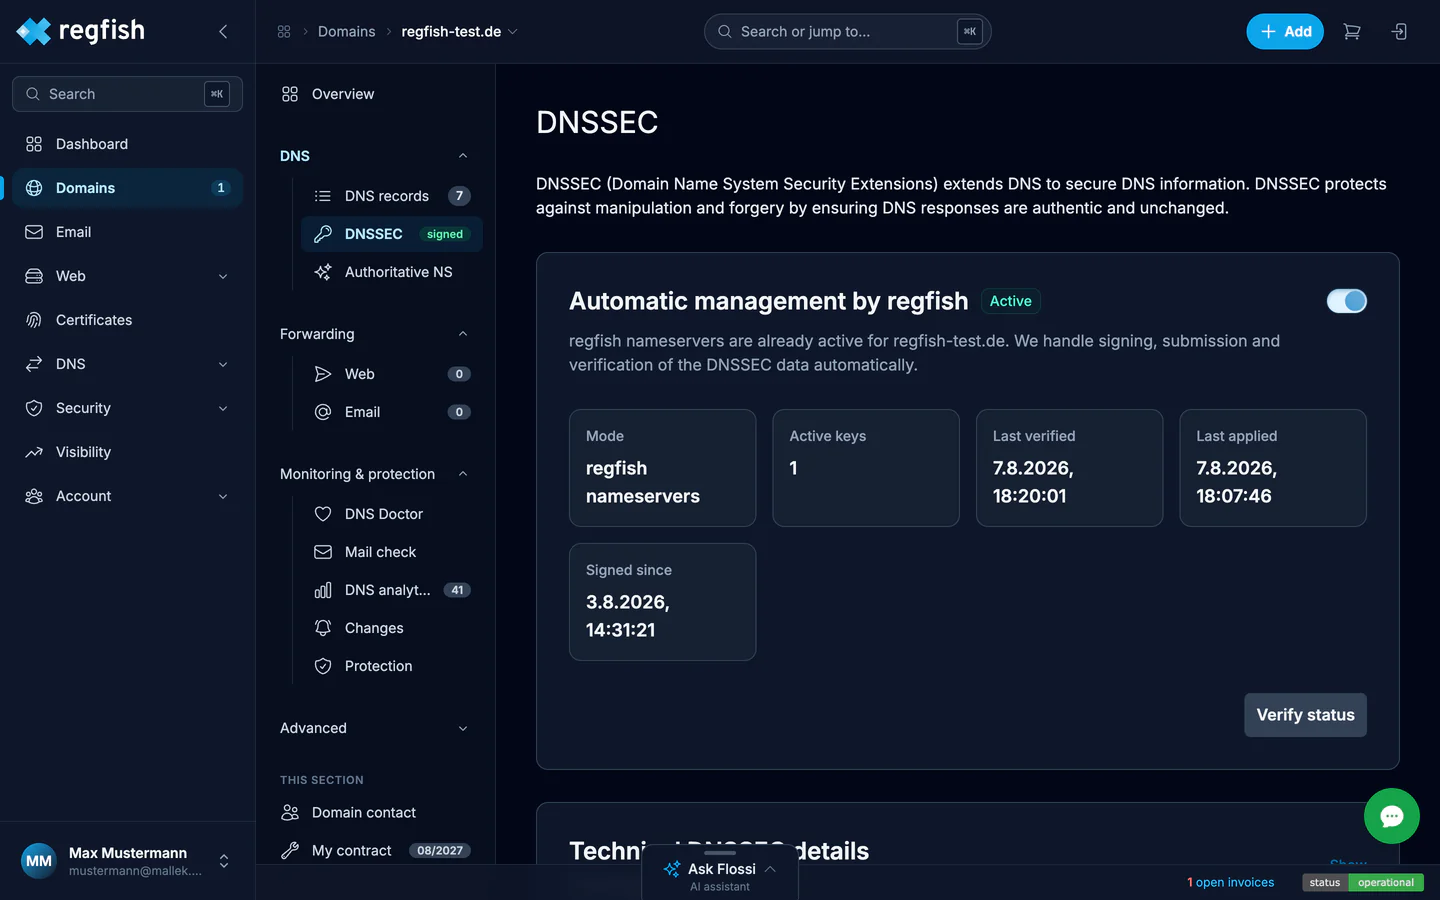Click the Add button

tap(1285, 32)
